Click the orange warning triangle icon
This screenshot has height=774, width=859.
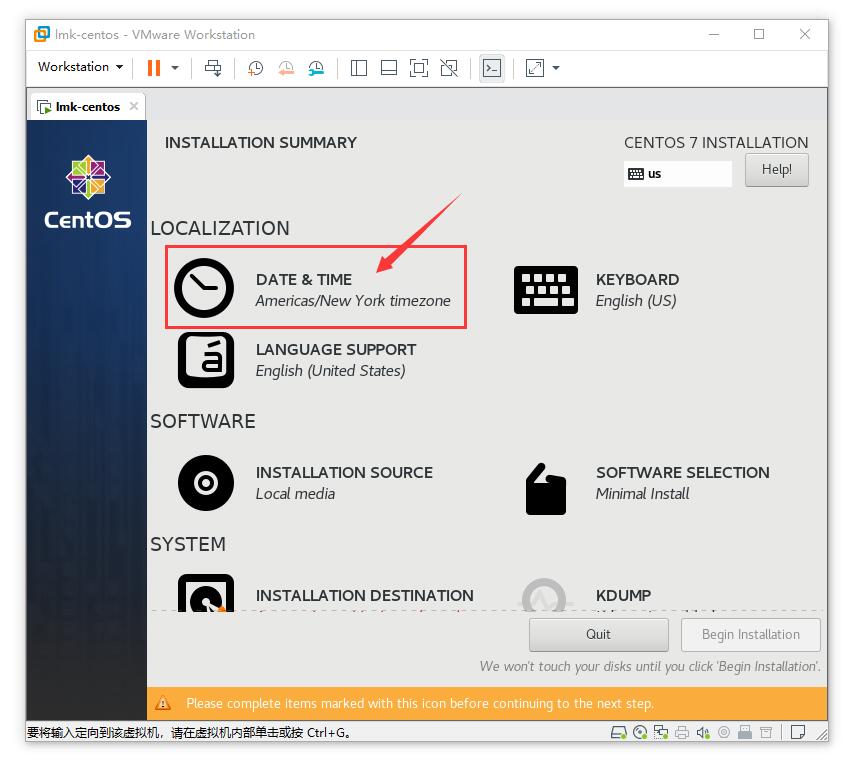[163, 703]
